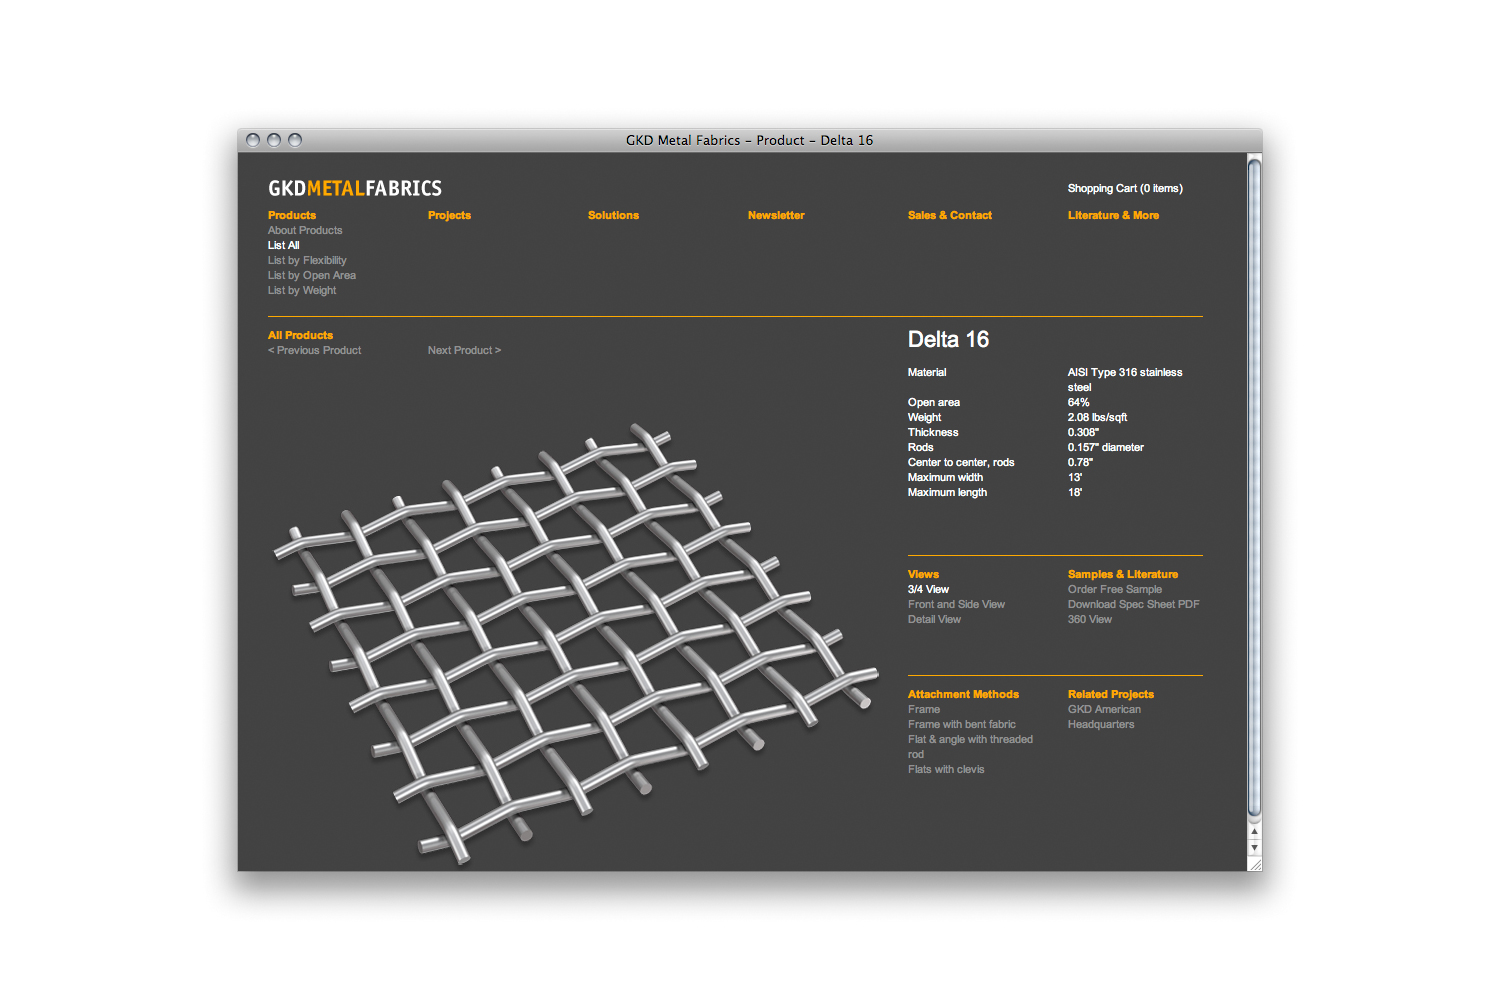Click the scrollbar down arrow

pyautogui.click(x=1254, y=847)
